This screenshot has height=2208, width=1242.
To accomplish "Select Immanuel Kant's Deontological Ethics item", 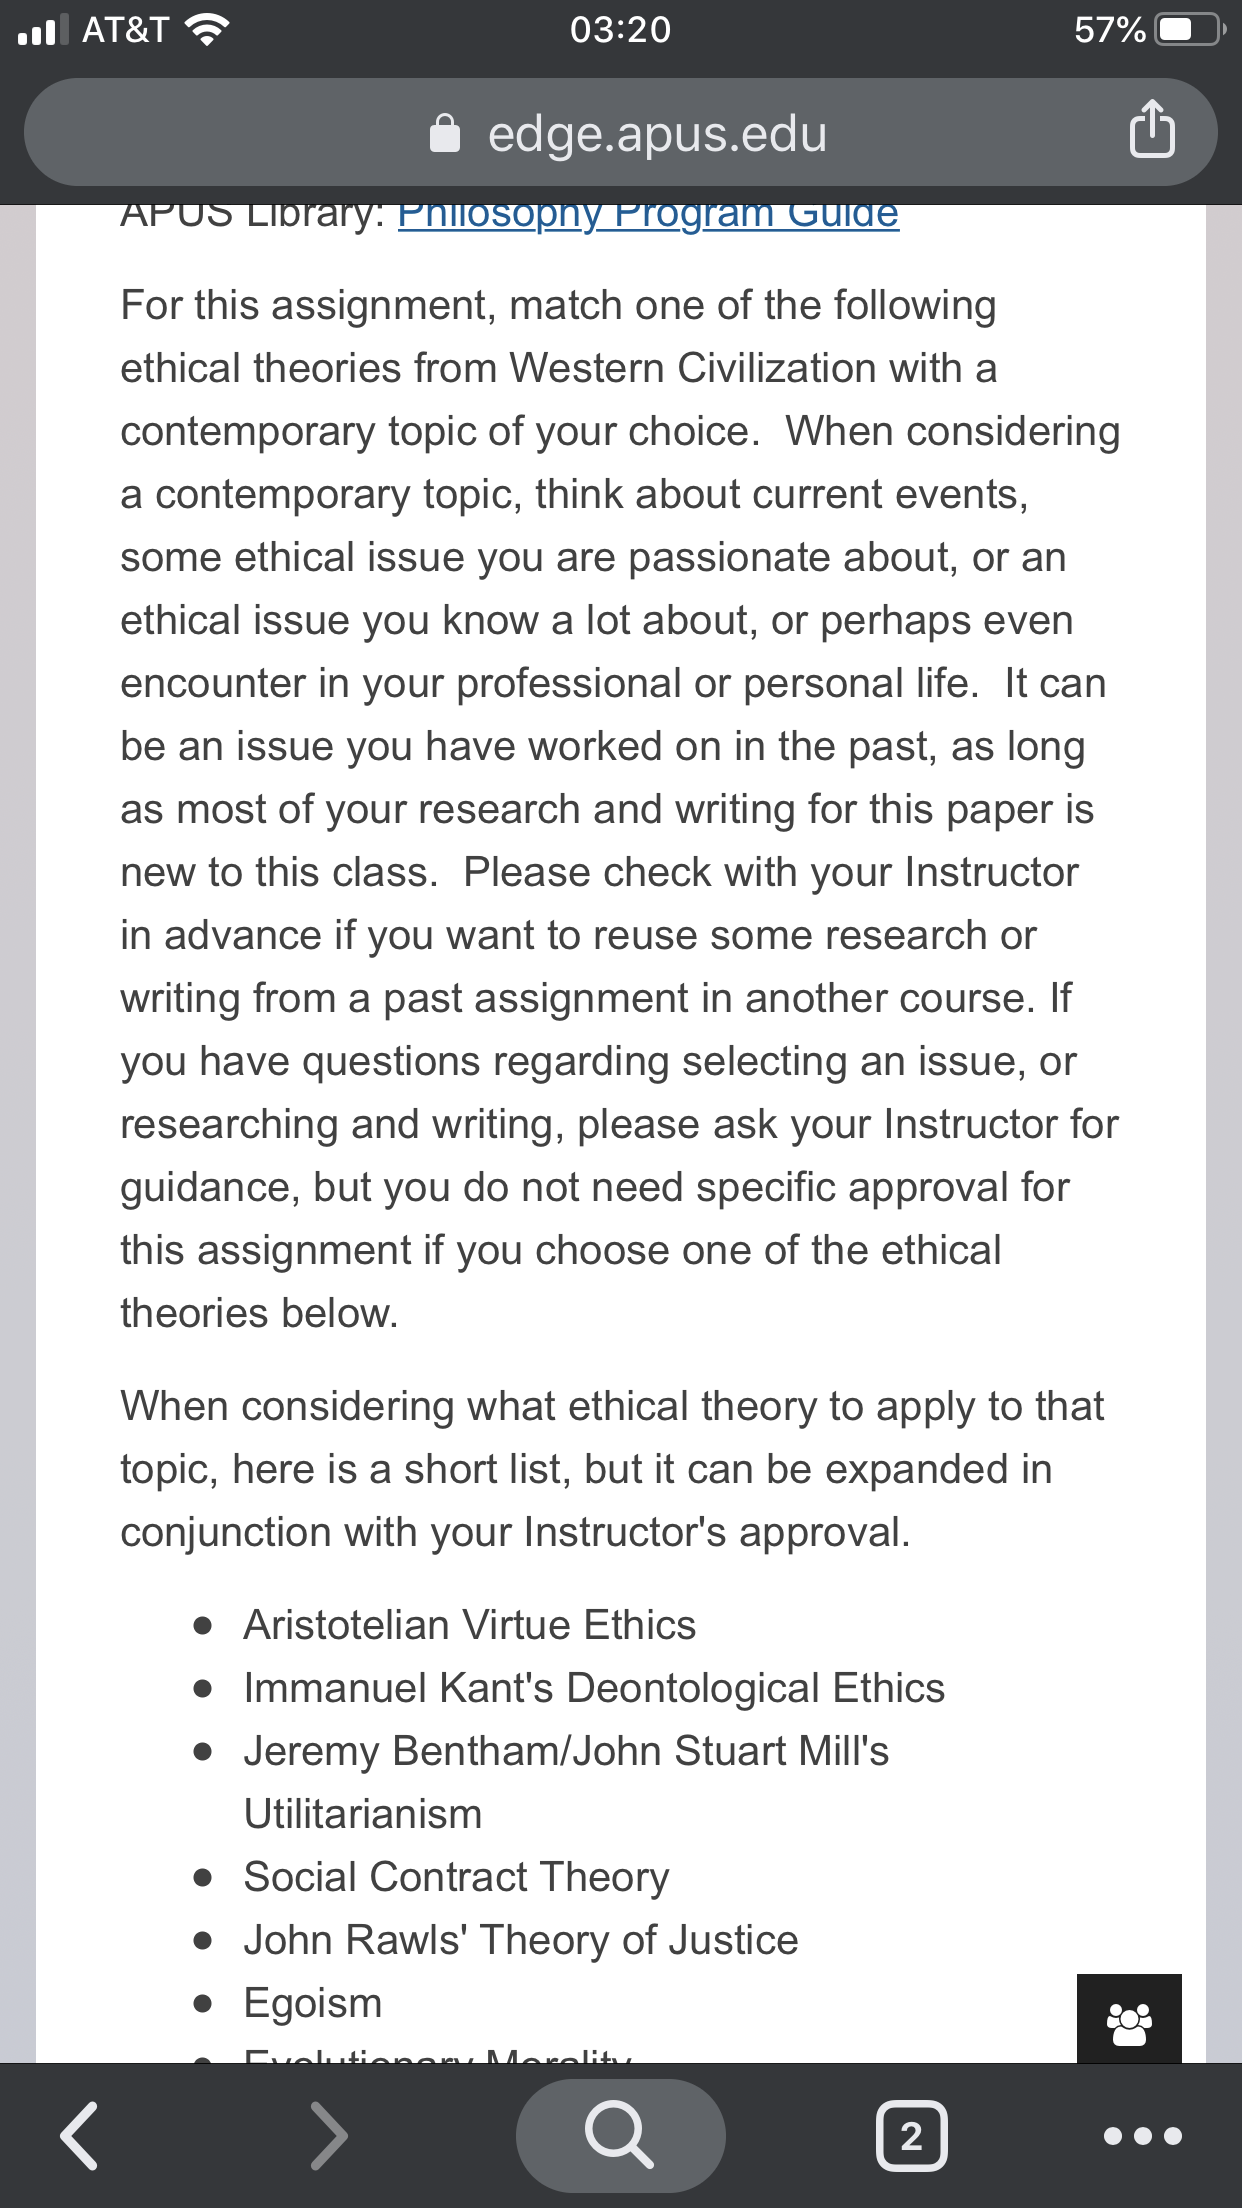I will [594, 1688].
